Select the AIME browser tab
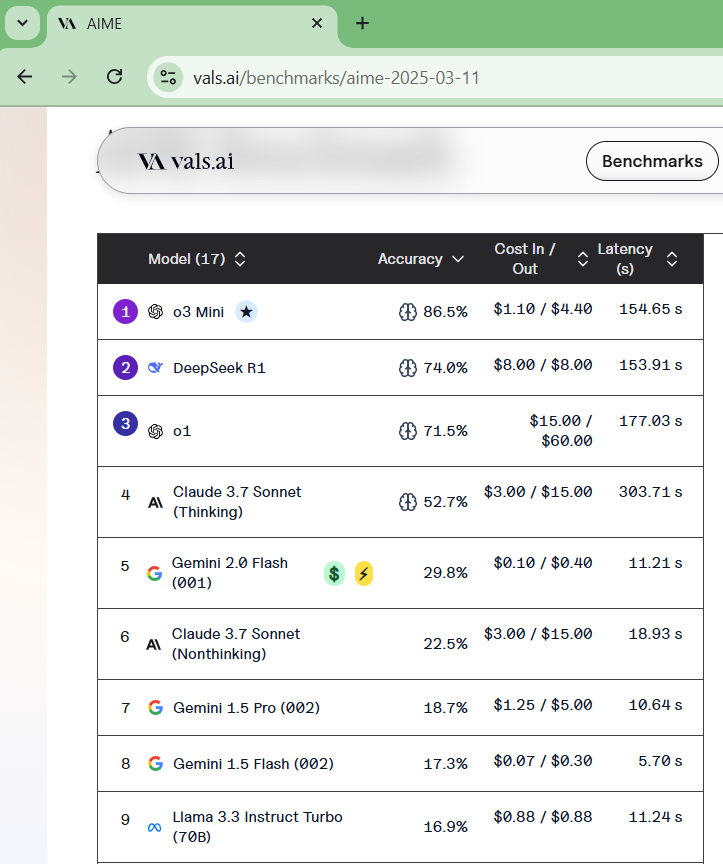723x864 pixels. tap(192, 24)
